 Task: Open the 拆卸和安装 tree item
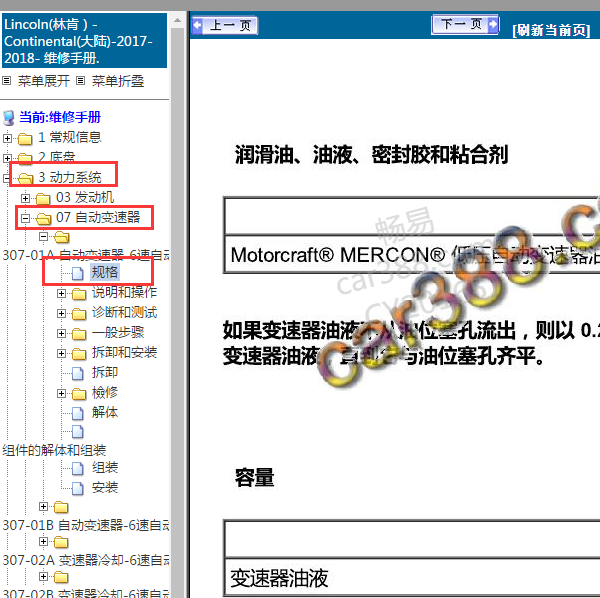124,352
